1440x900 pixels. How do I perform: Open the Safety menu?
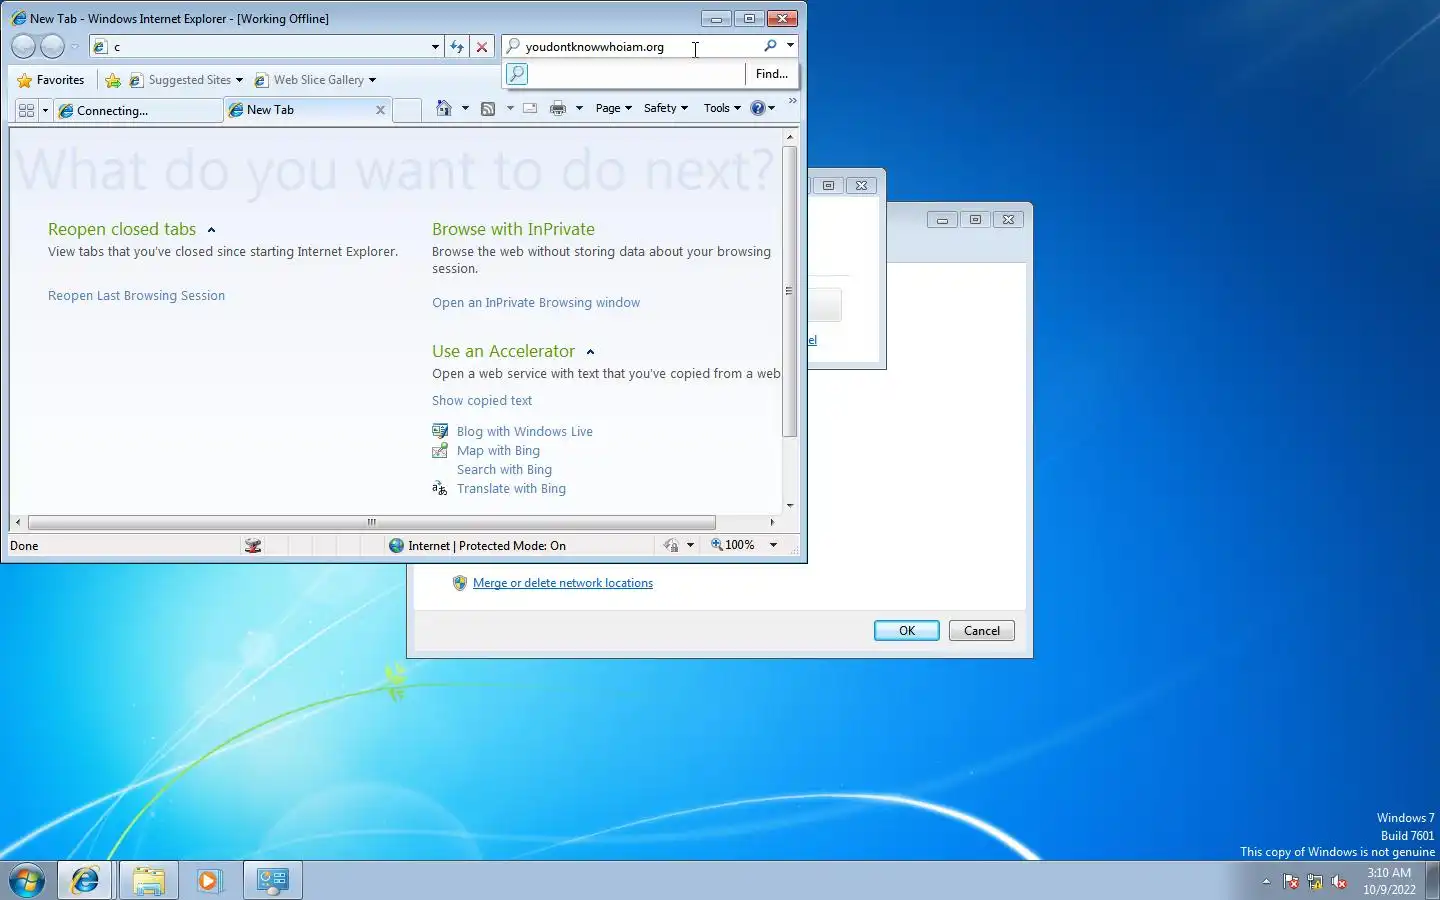(665, 108)
